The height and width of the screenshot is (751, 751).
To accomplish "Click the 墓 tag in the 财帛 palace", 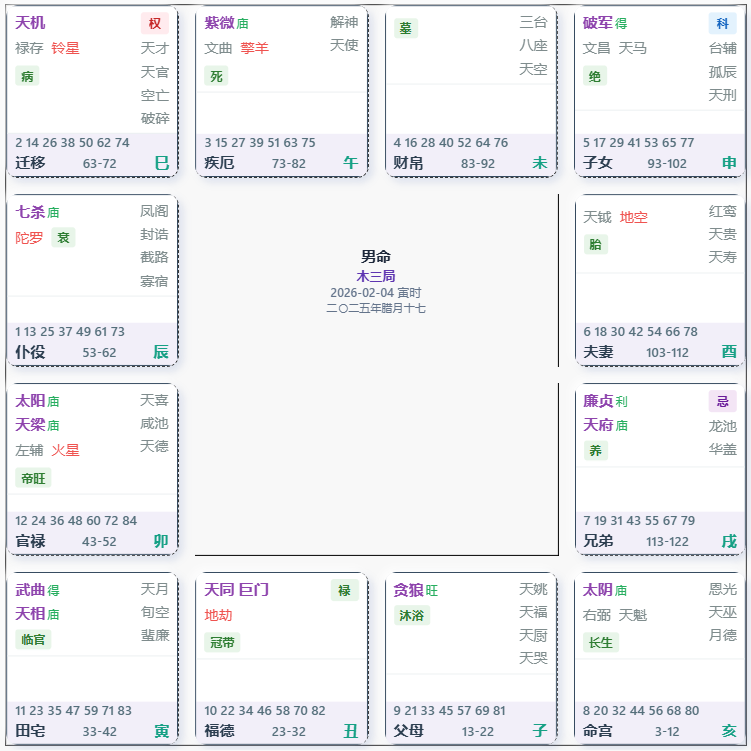I will 406,28.
